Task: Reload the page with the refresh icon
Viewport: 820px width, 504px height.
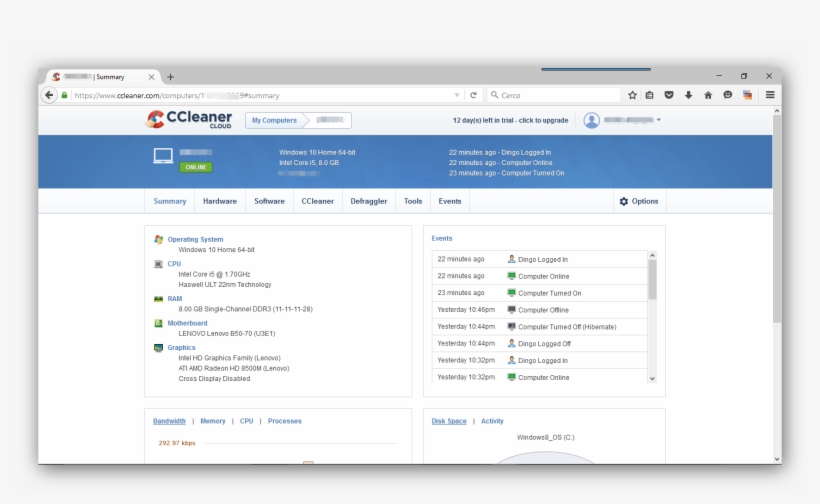Action: (x=473, y=95)
